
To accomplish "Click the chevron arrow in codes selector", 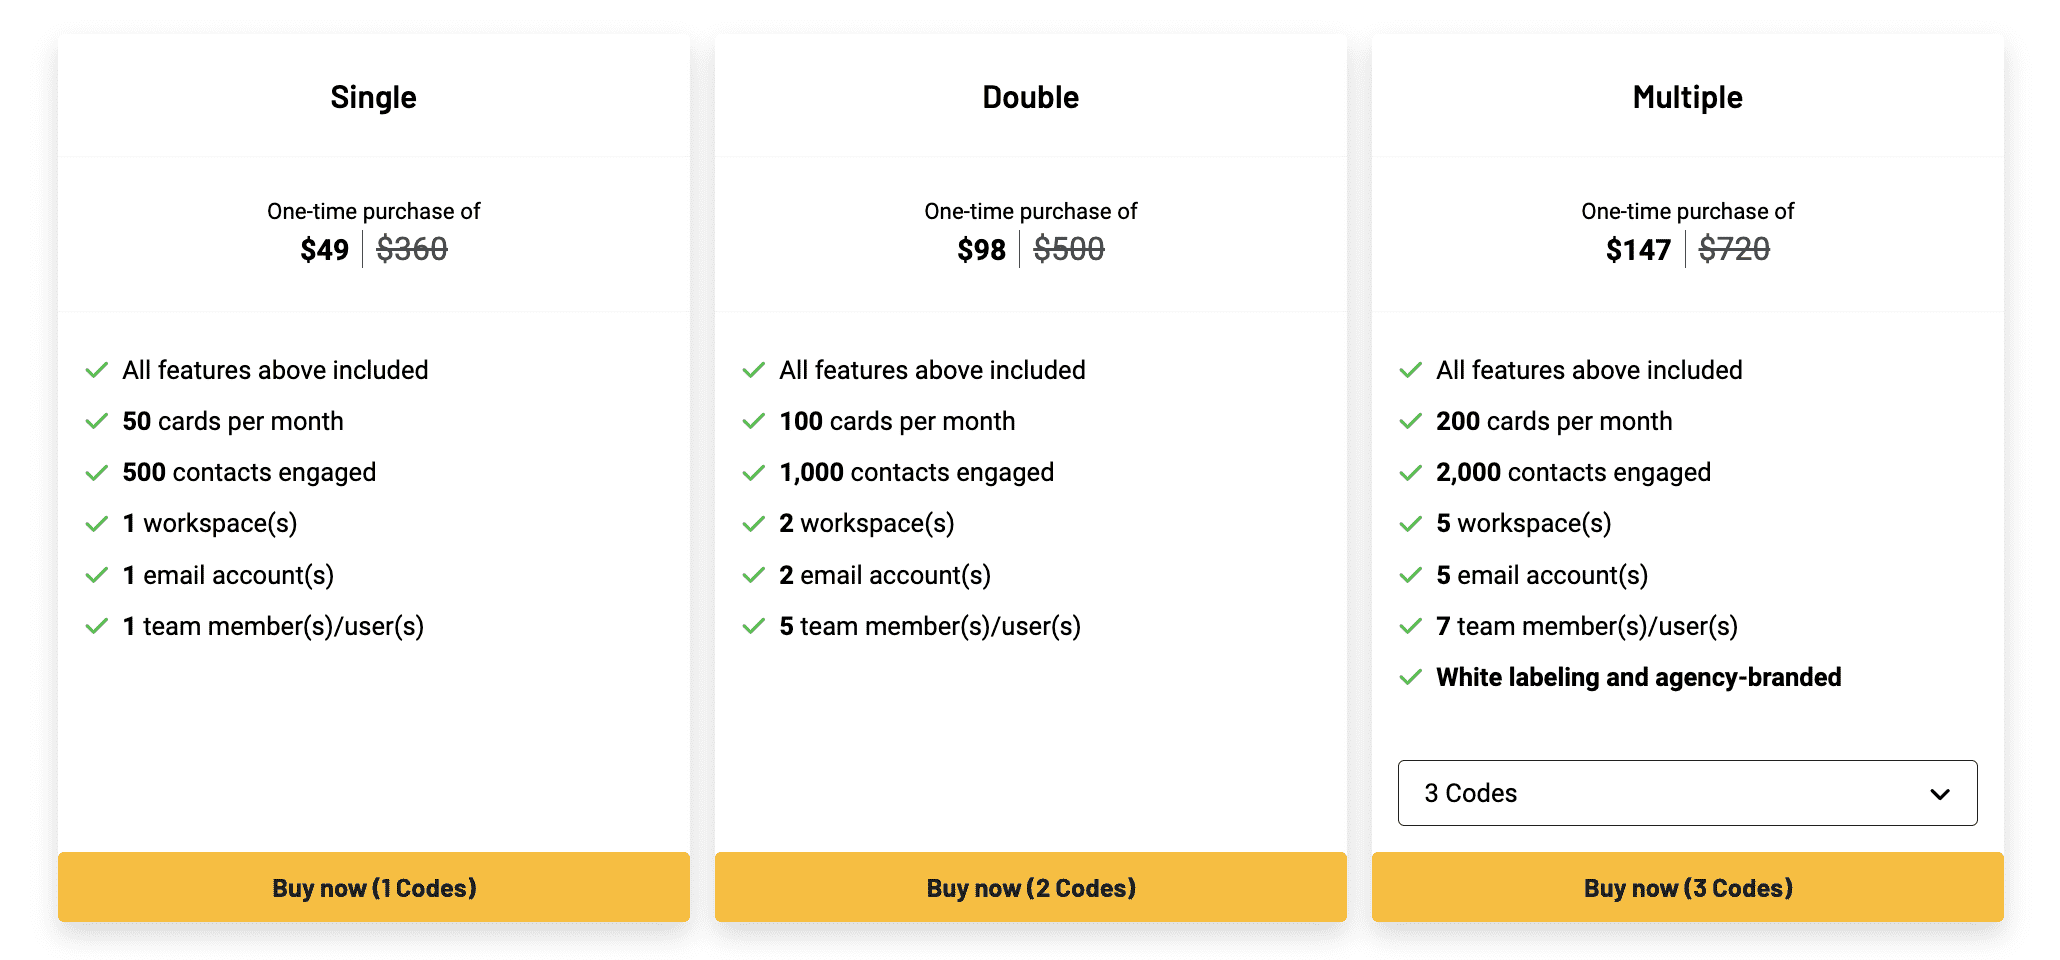I will [x=1940, y=794].
